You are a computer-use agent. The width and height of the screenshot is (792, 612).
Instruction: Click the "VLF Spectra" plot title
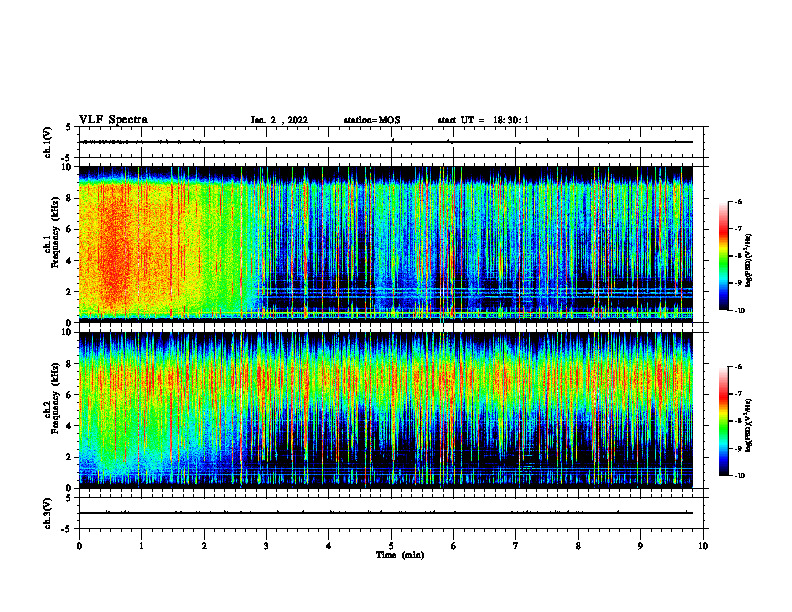(x=113, y=120)
